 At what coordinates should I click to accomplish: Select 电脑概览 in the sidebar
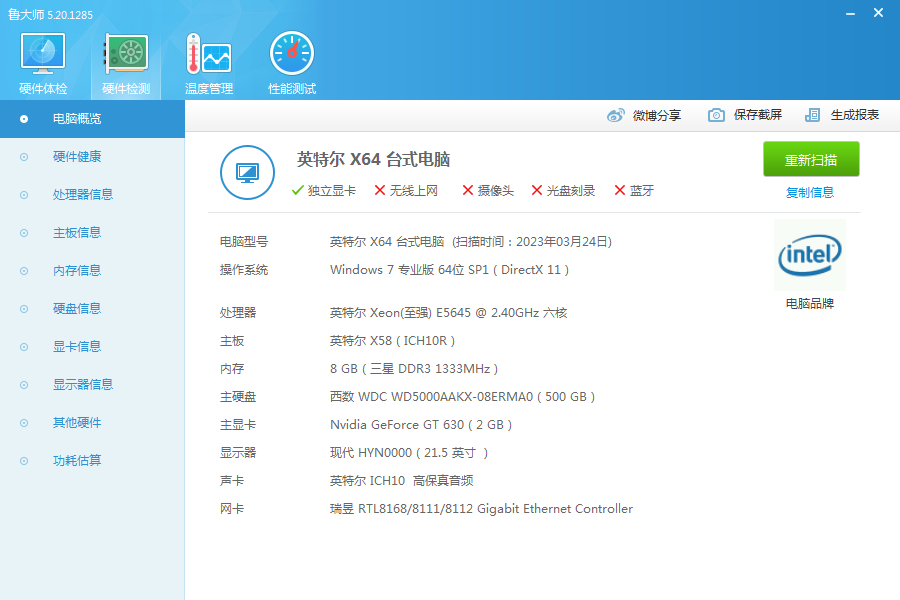[x=92, y=119]
